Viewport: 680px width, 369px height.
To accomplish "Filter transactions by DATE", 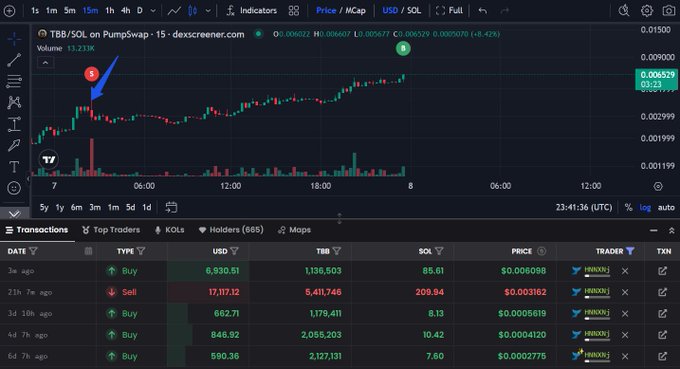I will point(33,251).
